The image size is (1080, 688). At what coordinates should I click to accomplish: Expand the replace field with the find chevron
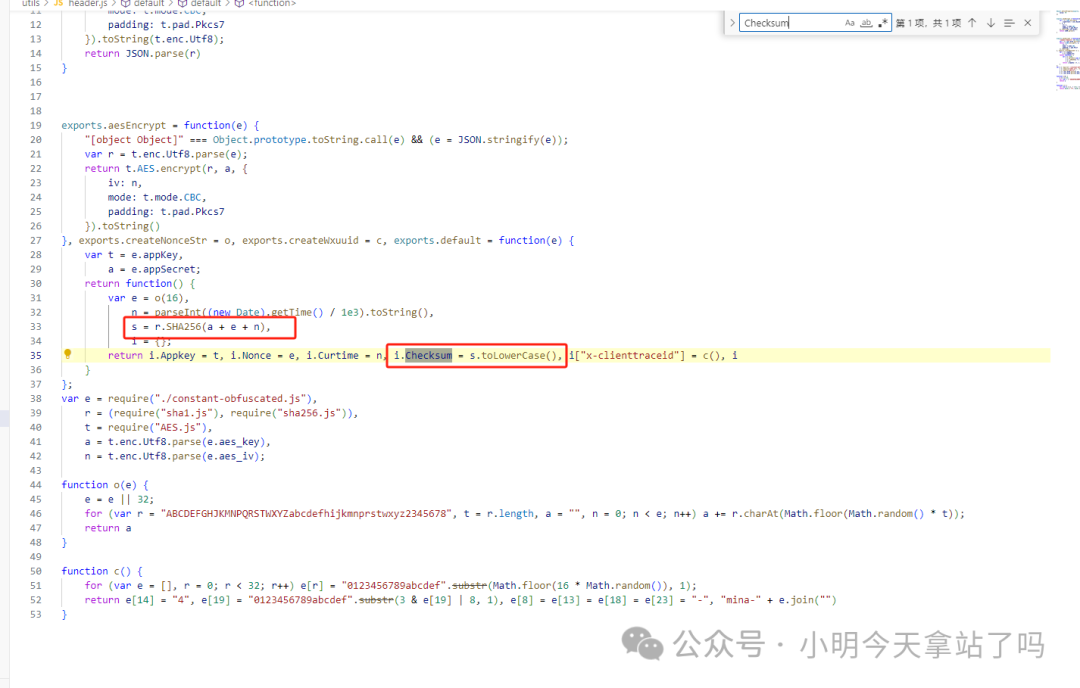tap(732, 23)
